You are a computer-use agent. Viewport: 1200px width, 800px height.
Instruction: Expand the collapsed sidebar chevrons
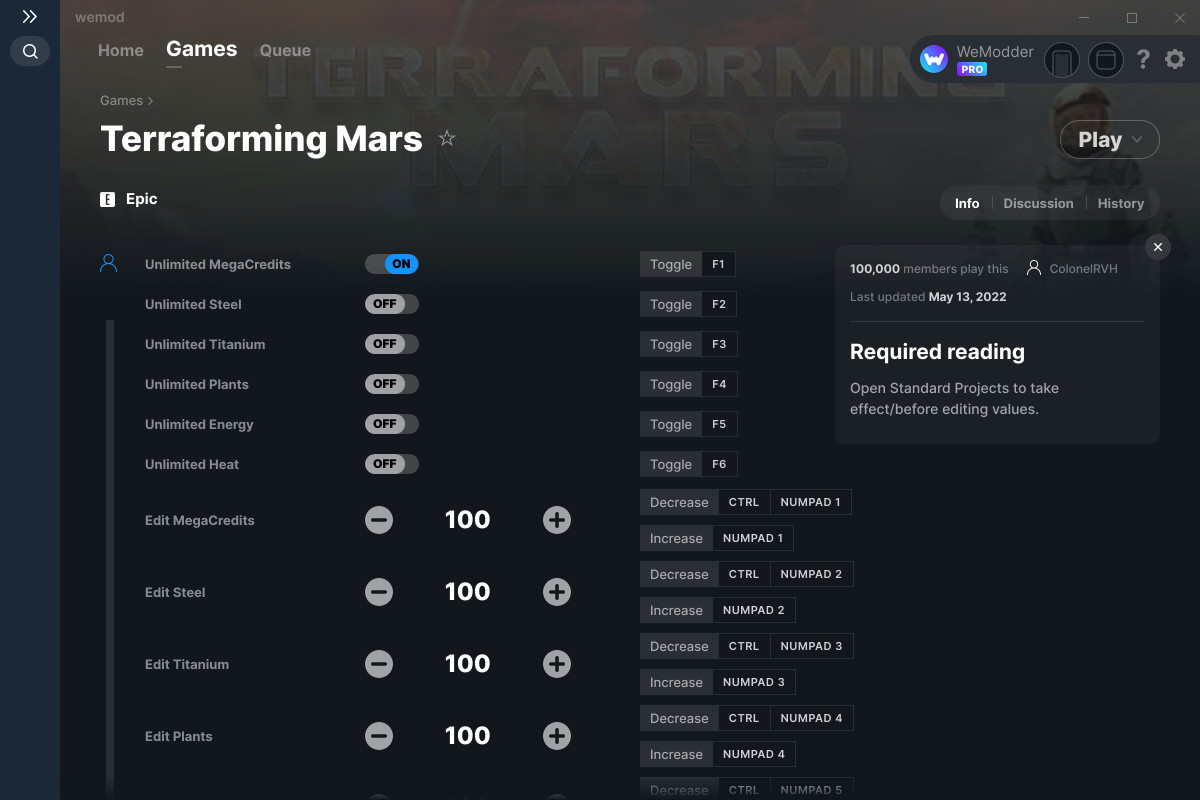coord(30,17)
